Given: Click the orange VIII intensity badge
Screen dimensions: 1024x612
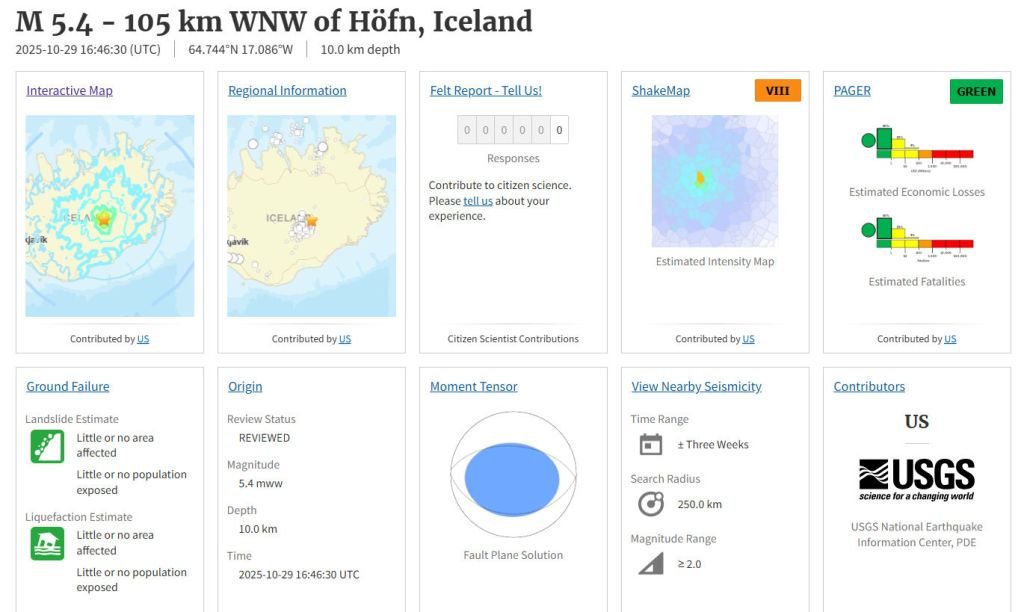Looking at the screenshot, I should (x=777, y=91).
